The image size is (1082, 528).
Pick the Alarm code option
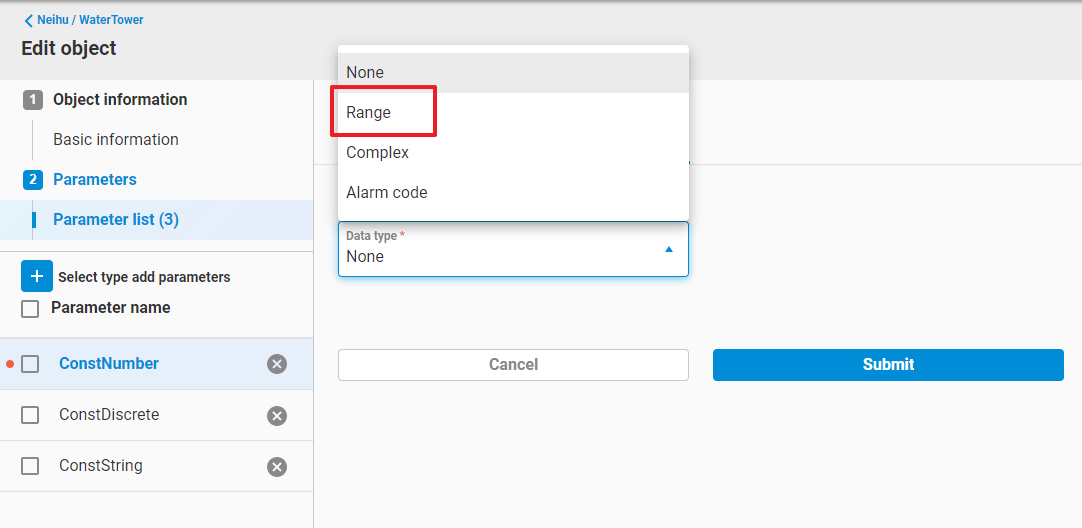click(387, 193)
